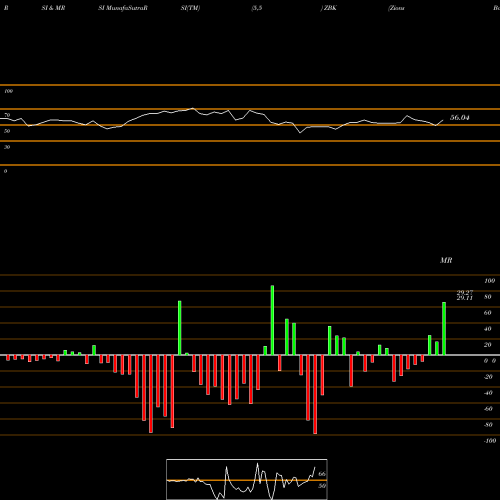
Task: Click the 'SI & MR' header text
Action: pos(53,8)
